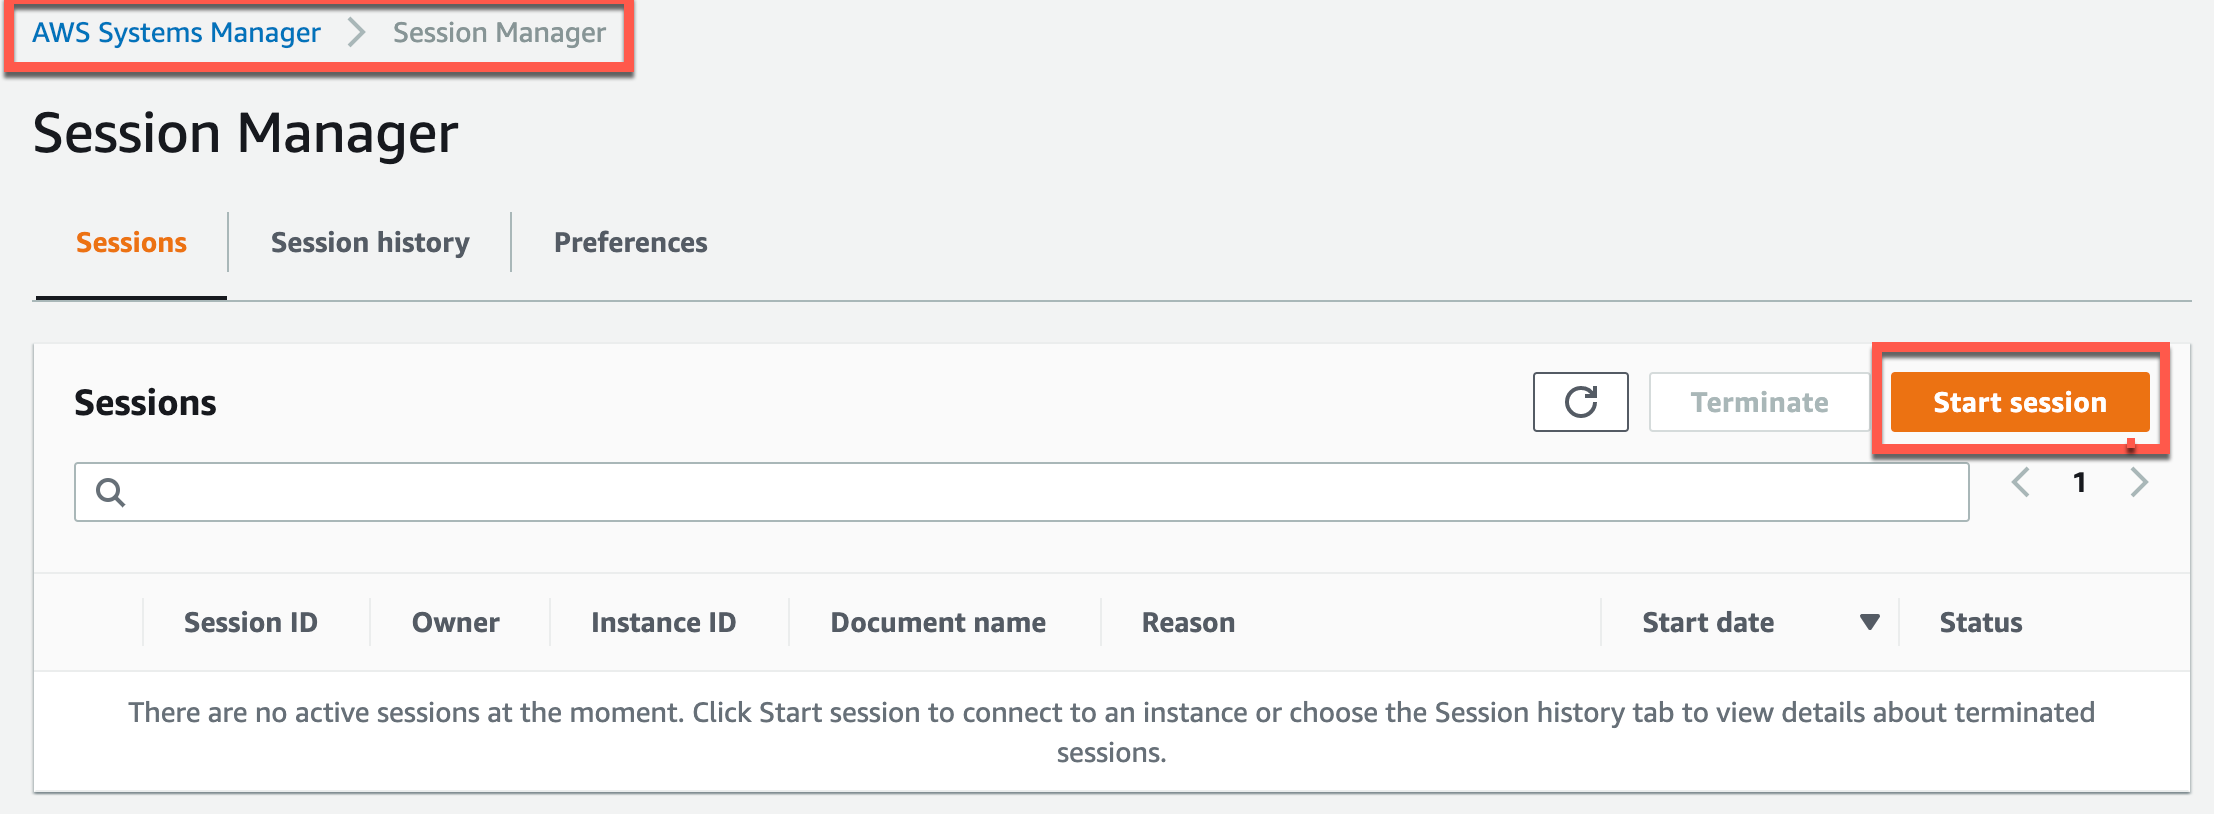Click the Status column header

point(1980,622)
